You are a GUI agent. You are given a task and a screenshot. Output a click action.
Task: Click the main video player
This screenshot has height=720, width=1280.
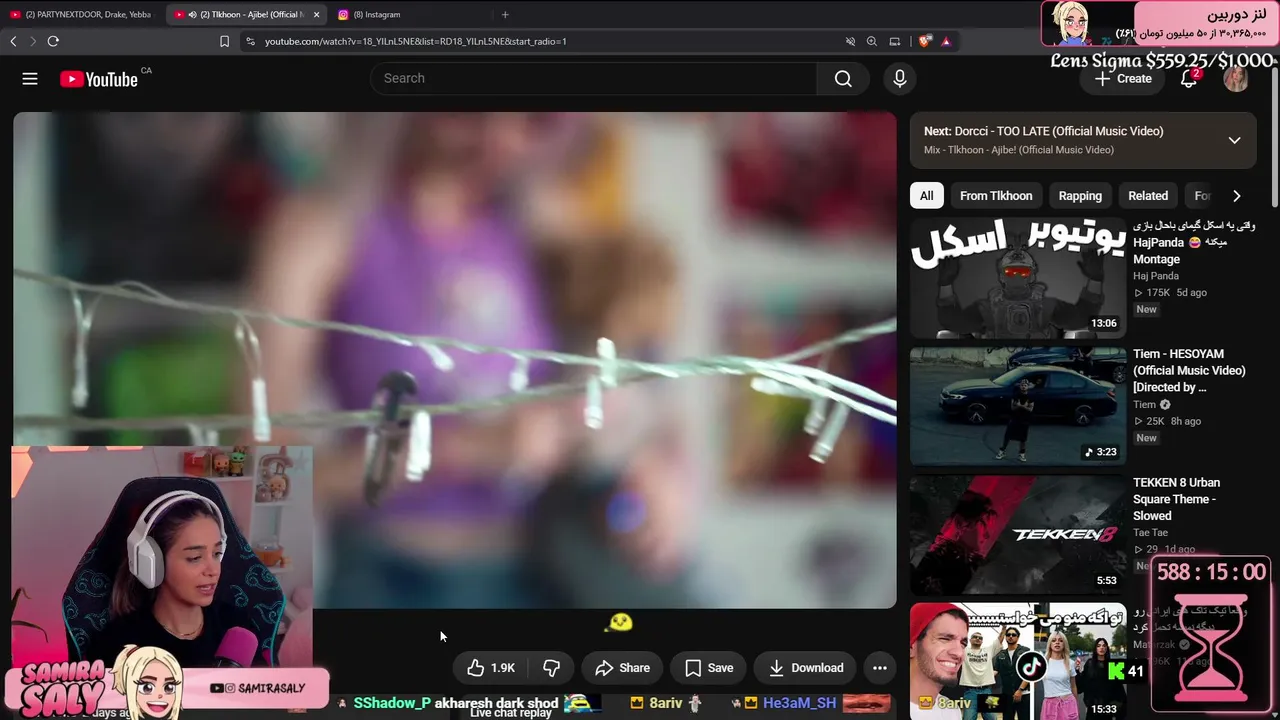(455, 360)
